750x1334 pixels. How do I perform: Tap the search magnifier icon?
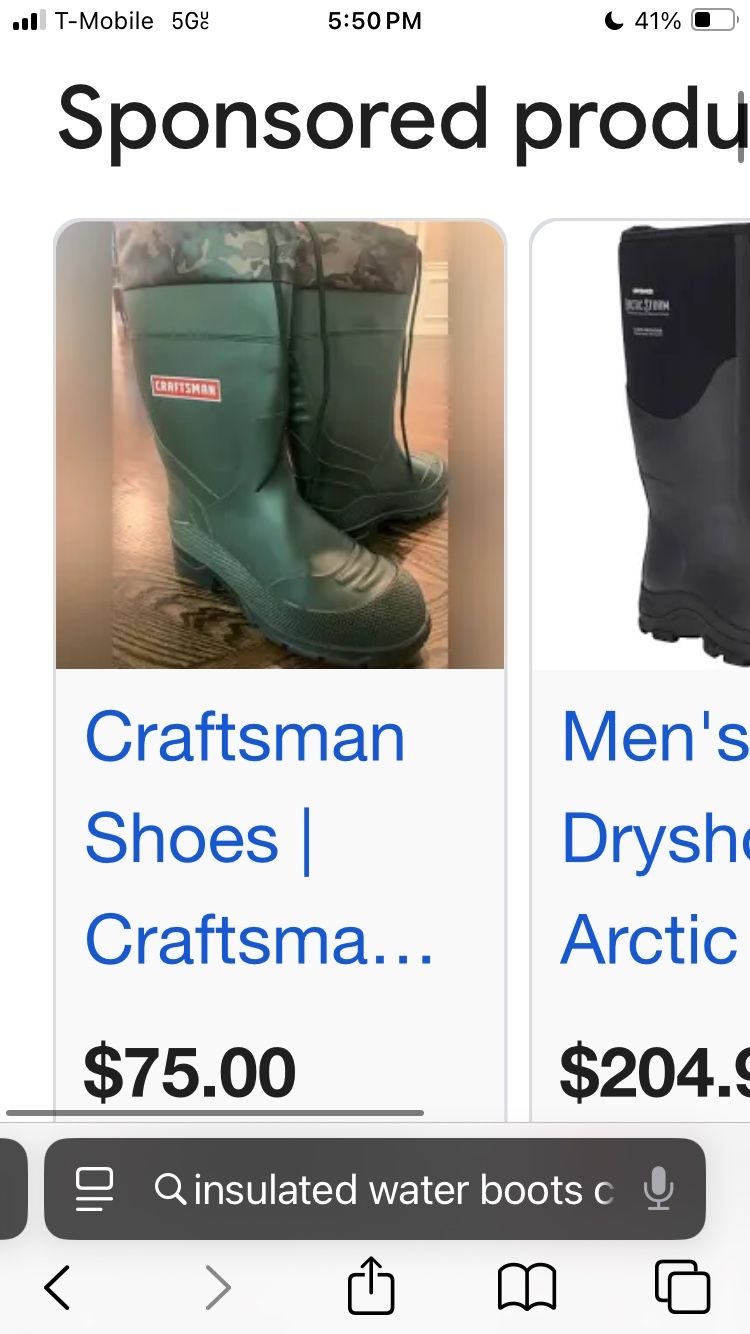(x=171, y=1189)
